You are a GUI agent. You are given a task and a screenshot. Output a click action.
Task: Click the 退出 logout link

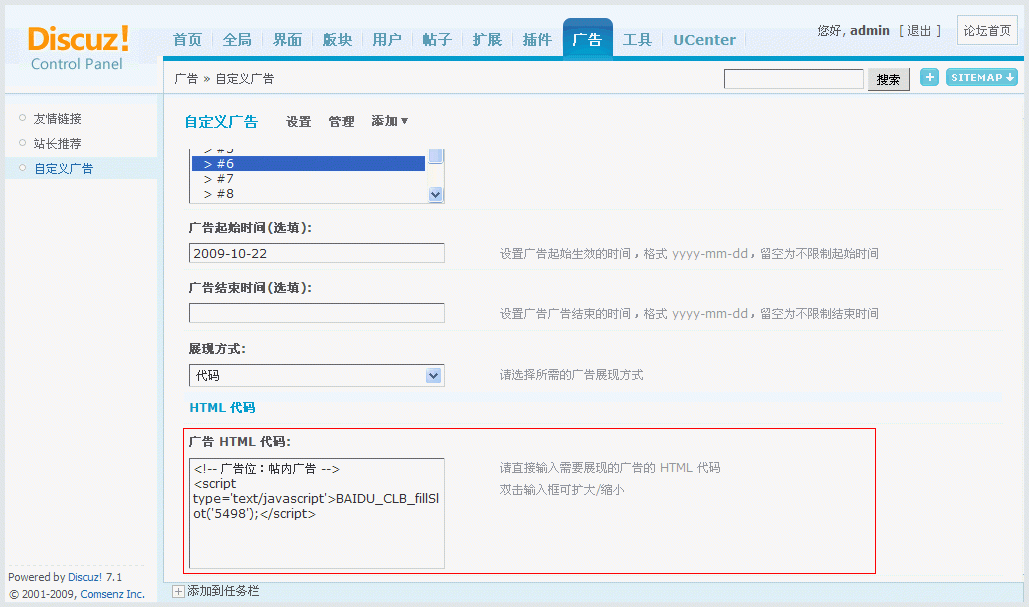919,31
